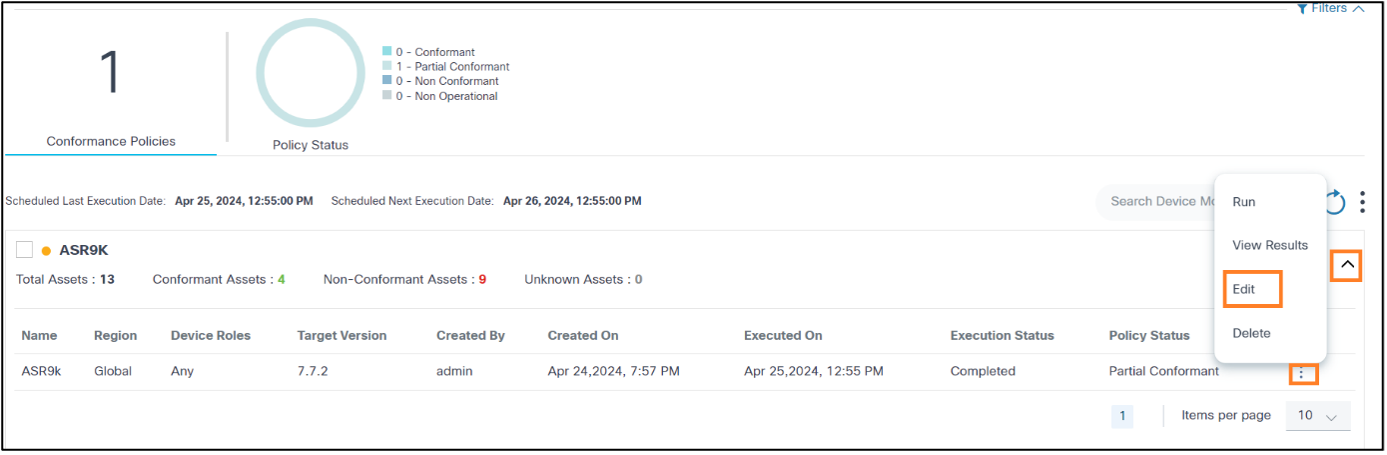Choose Delete from the context menu
The width and height of the screenshot is (1387, 455).
[1251, 333]
